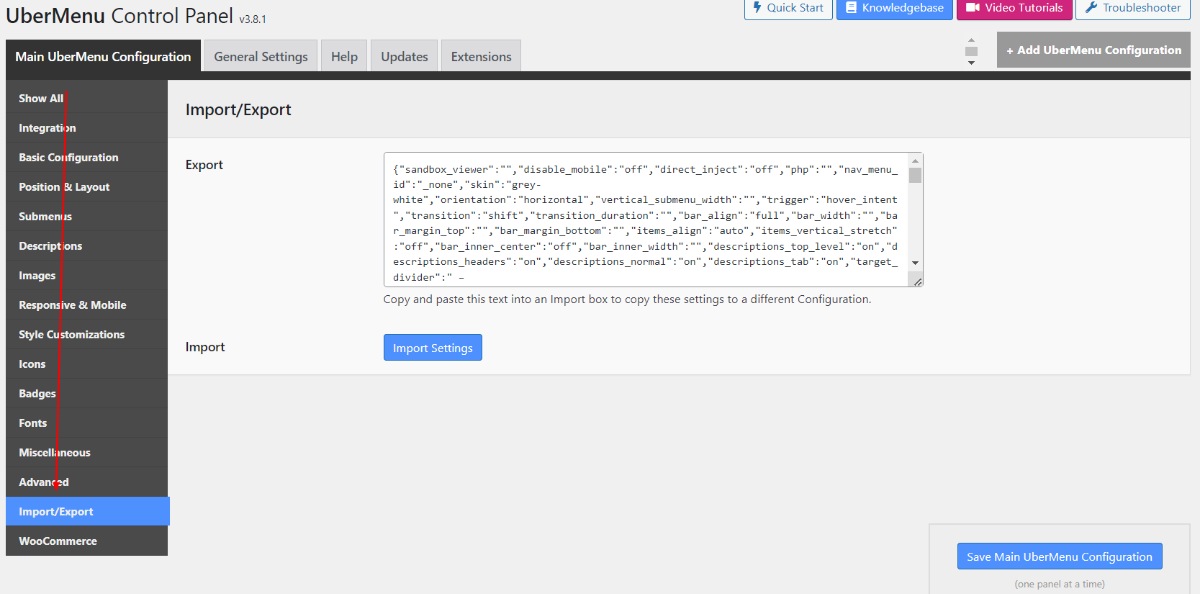Image resolution: width=1200 pixels, height=594 pixels.
Task: Select Responsive & Mobile sidebar section
Action: click(x=72, y=305)
